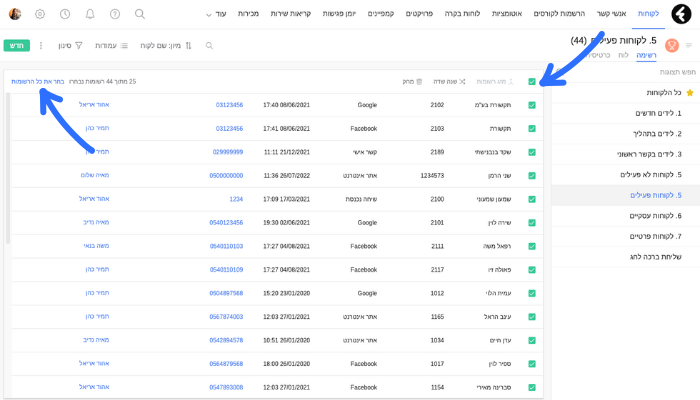This screenshot has width=700, height=400.
Task: Uncheck the checkbox for row 1012
Action: tap(532, 293)
